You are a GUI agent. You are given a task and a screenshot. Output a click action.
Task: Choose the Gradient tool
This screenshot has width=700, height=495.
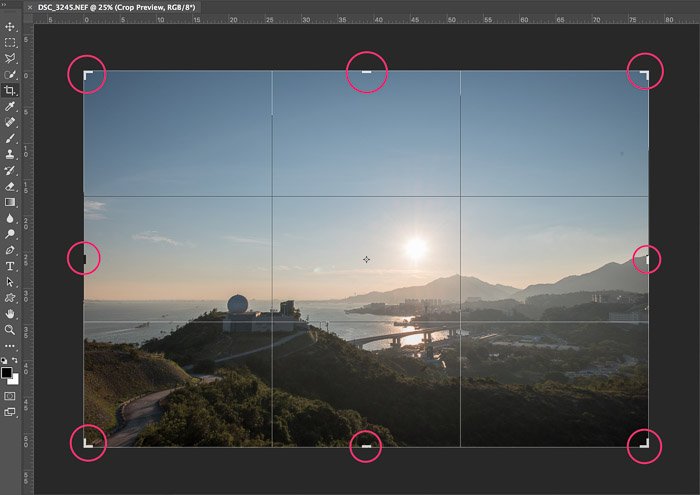click(x=10, y=202)
